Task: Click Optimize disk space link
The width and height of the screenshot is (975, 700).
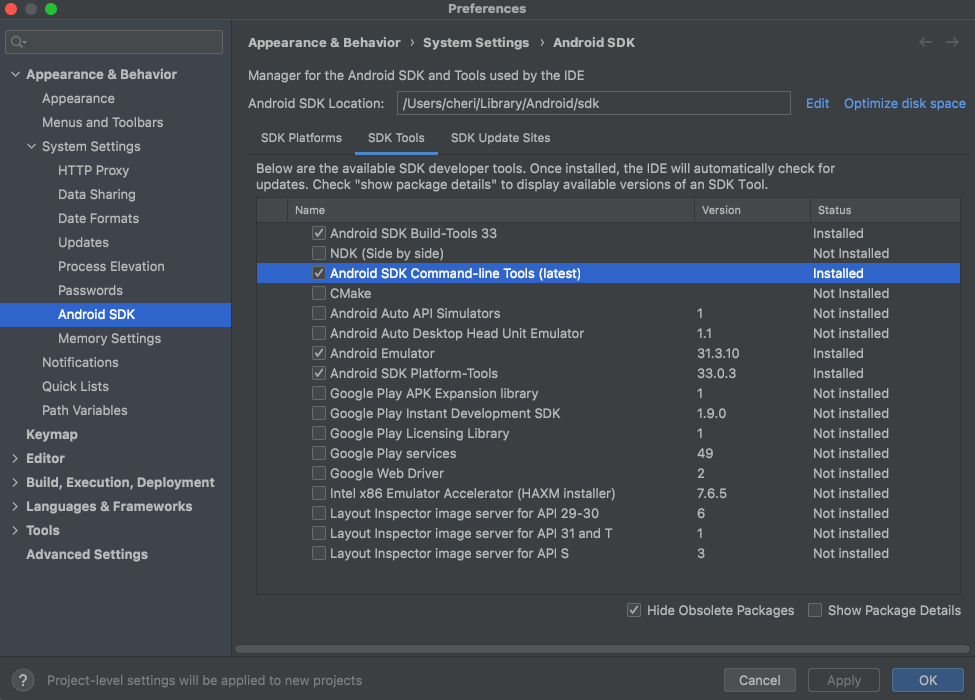Action: tap(904, 103)
